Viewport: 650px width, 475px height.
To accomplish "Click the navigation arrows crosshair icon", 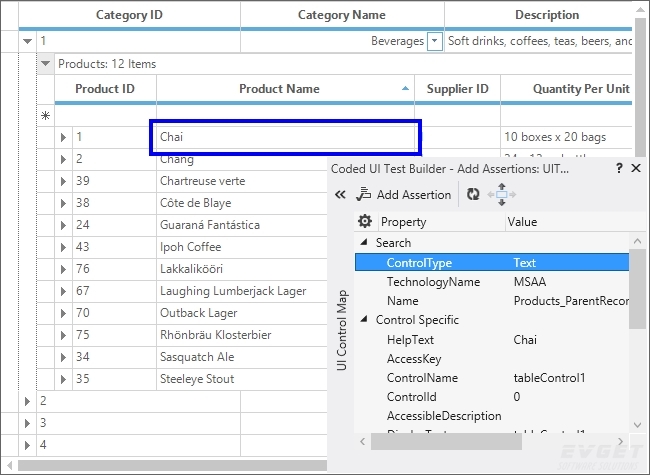I will coord(501,195).
